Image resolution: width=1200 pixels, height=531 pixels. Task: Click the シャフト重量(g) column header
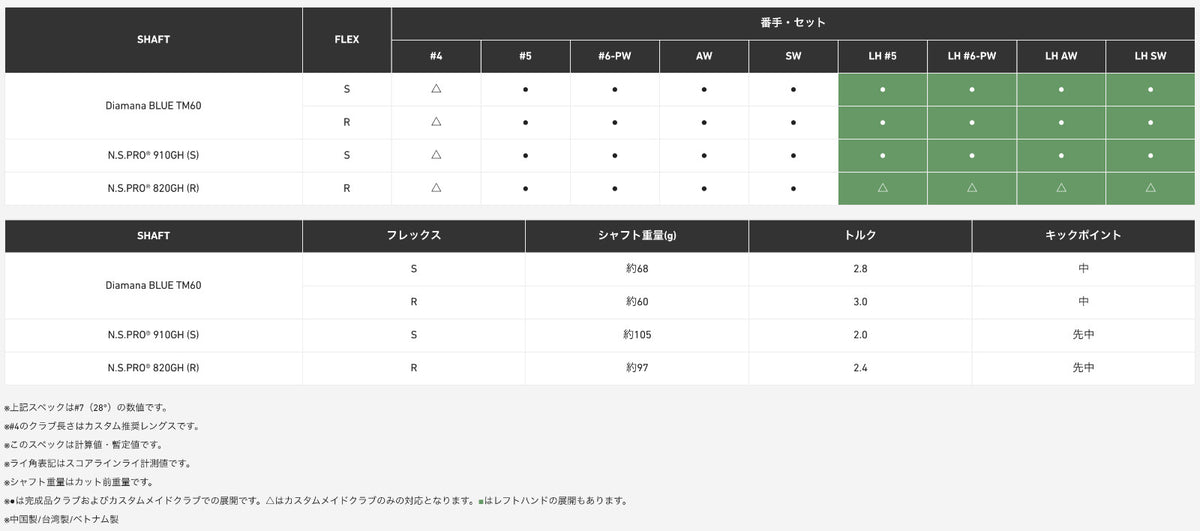click(x=637, y=236)
